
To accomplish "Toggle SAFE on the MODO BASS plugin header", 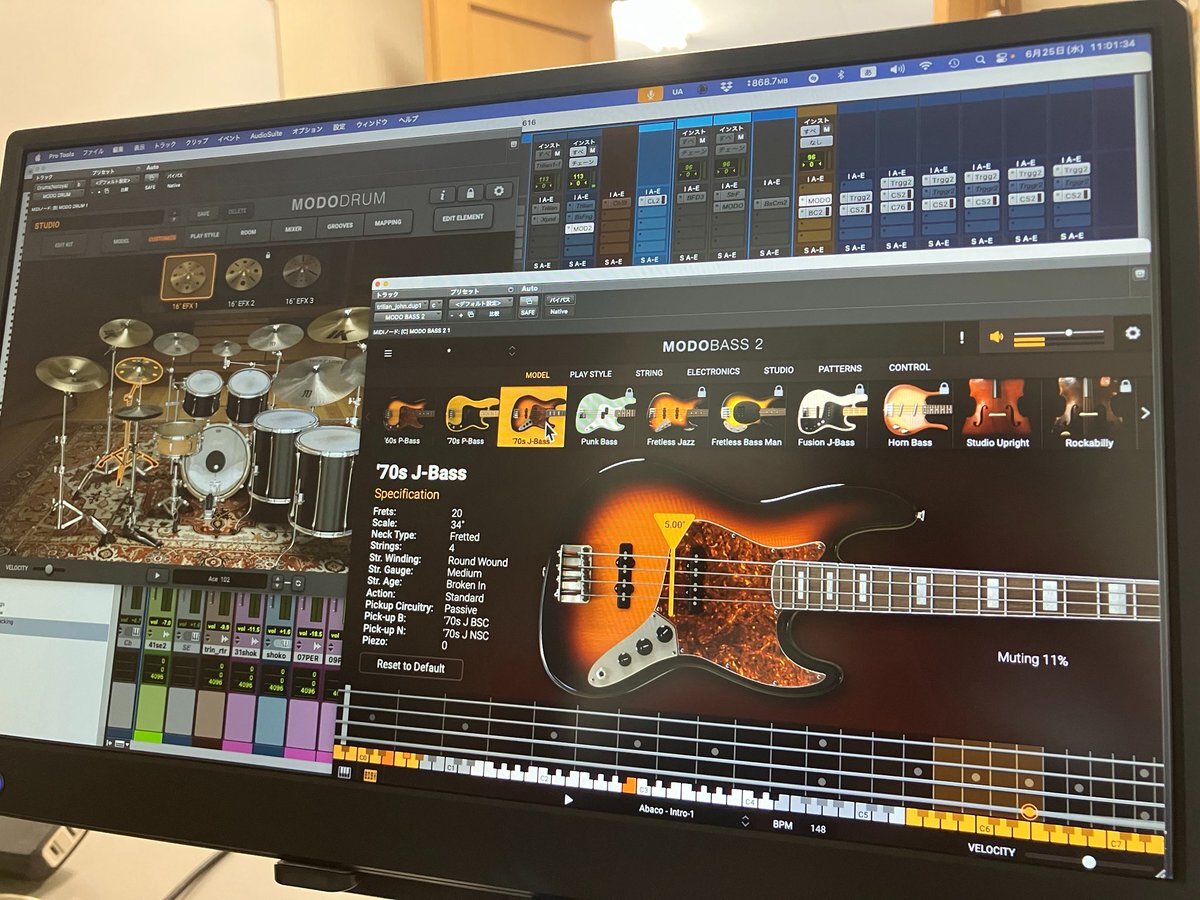I will (527, 312).
